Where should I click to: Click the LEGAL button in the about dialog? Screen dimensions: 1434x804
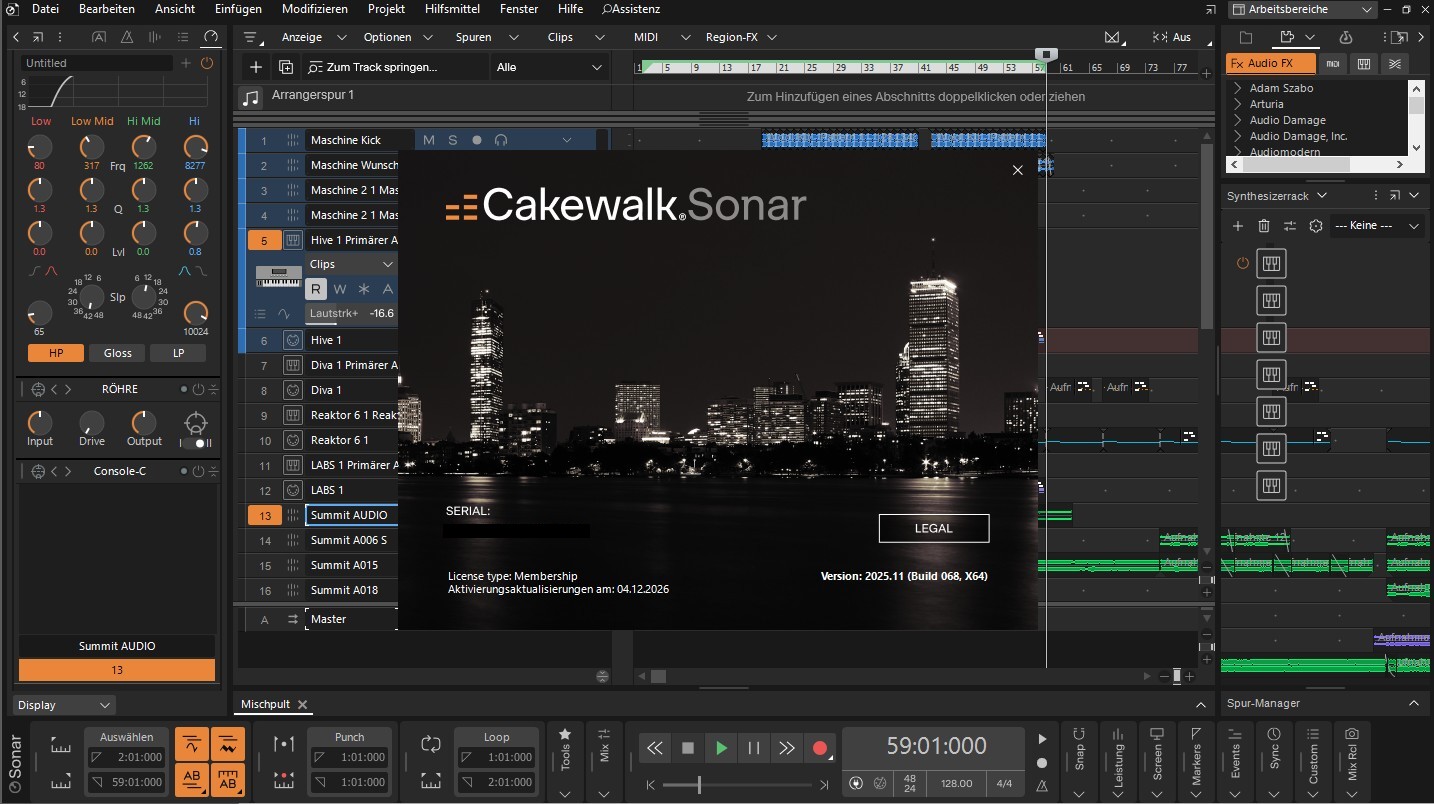pos(933,528)
